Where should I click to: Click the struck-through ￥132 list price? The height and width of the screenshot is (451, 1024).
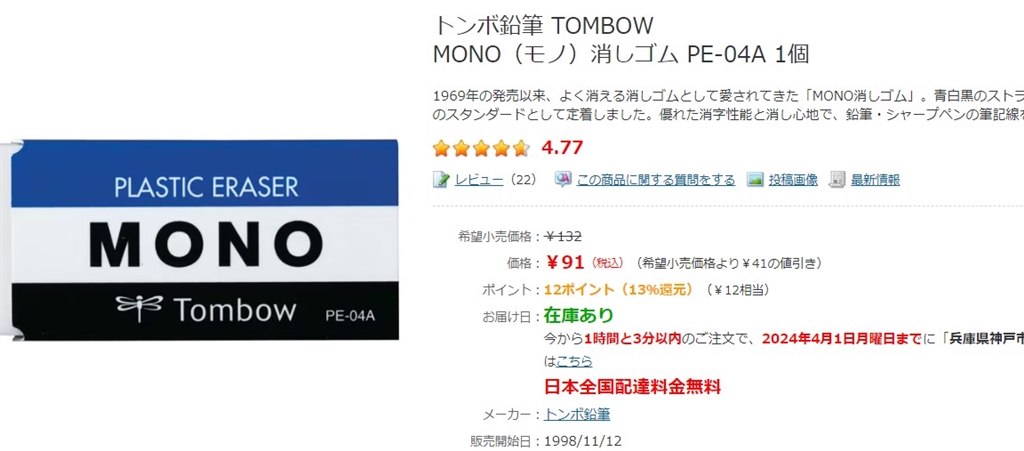coord(563,237)
